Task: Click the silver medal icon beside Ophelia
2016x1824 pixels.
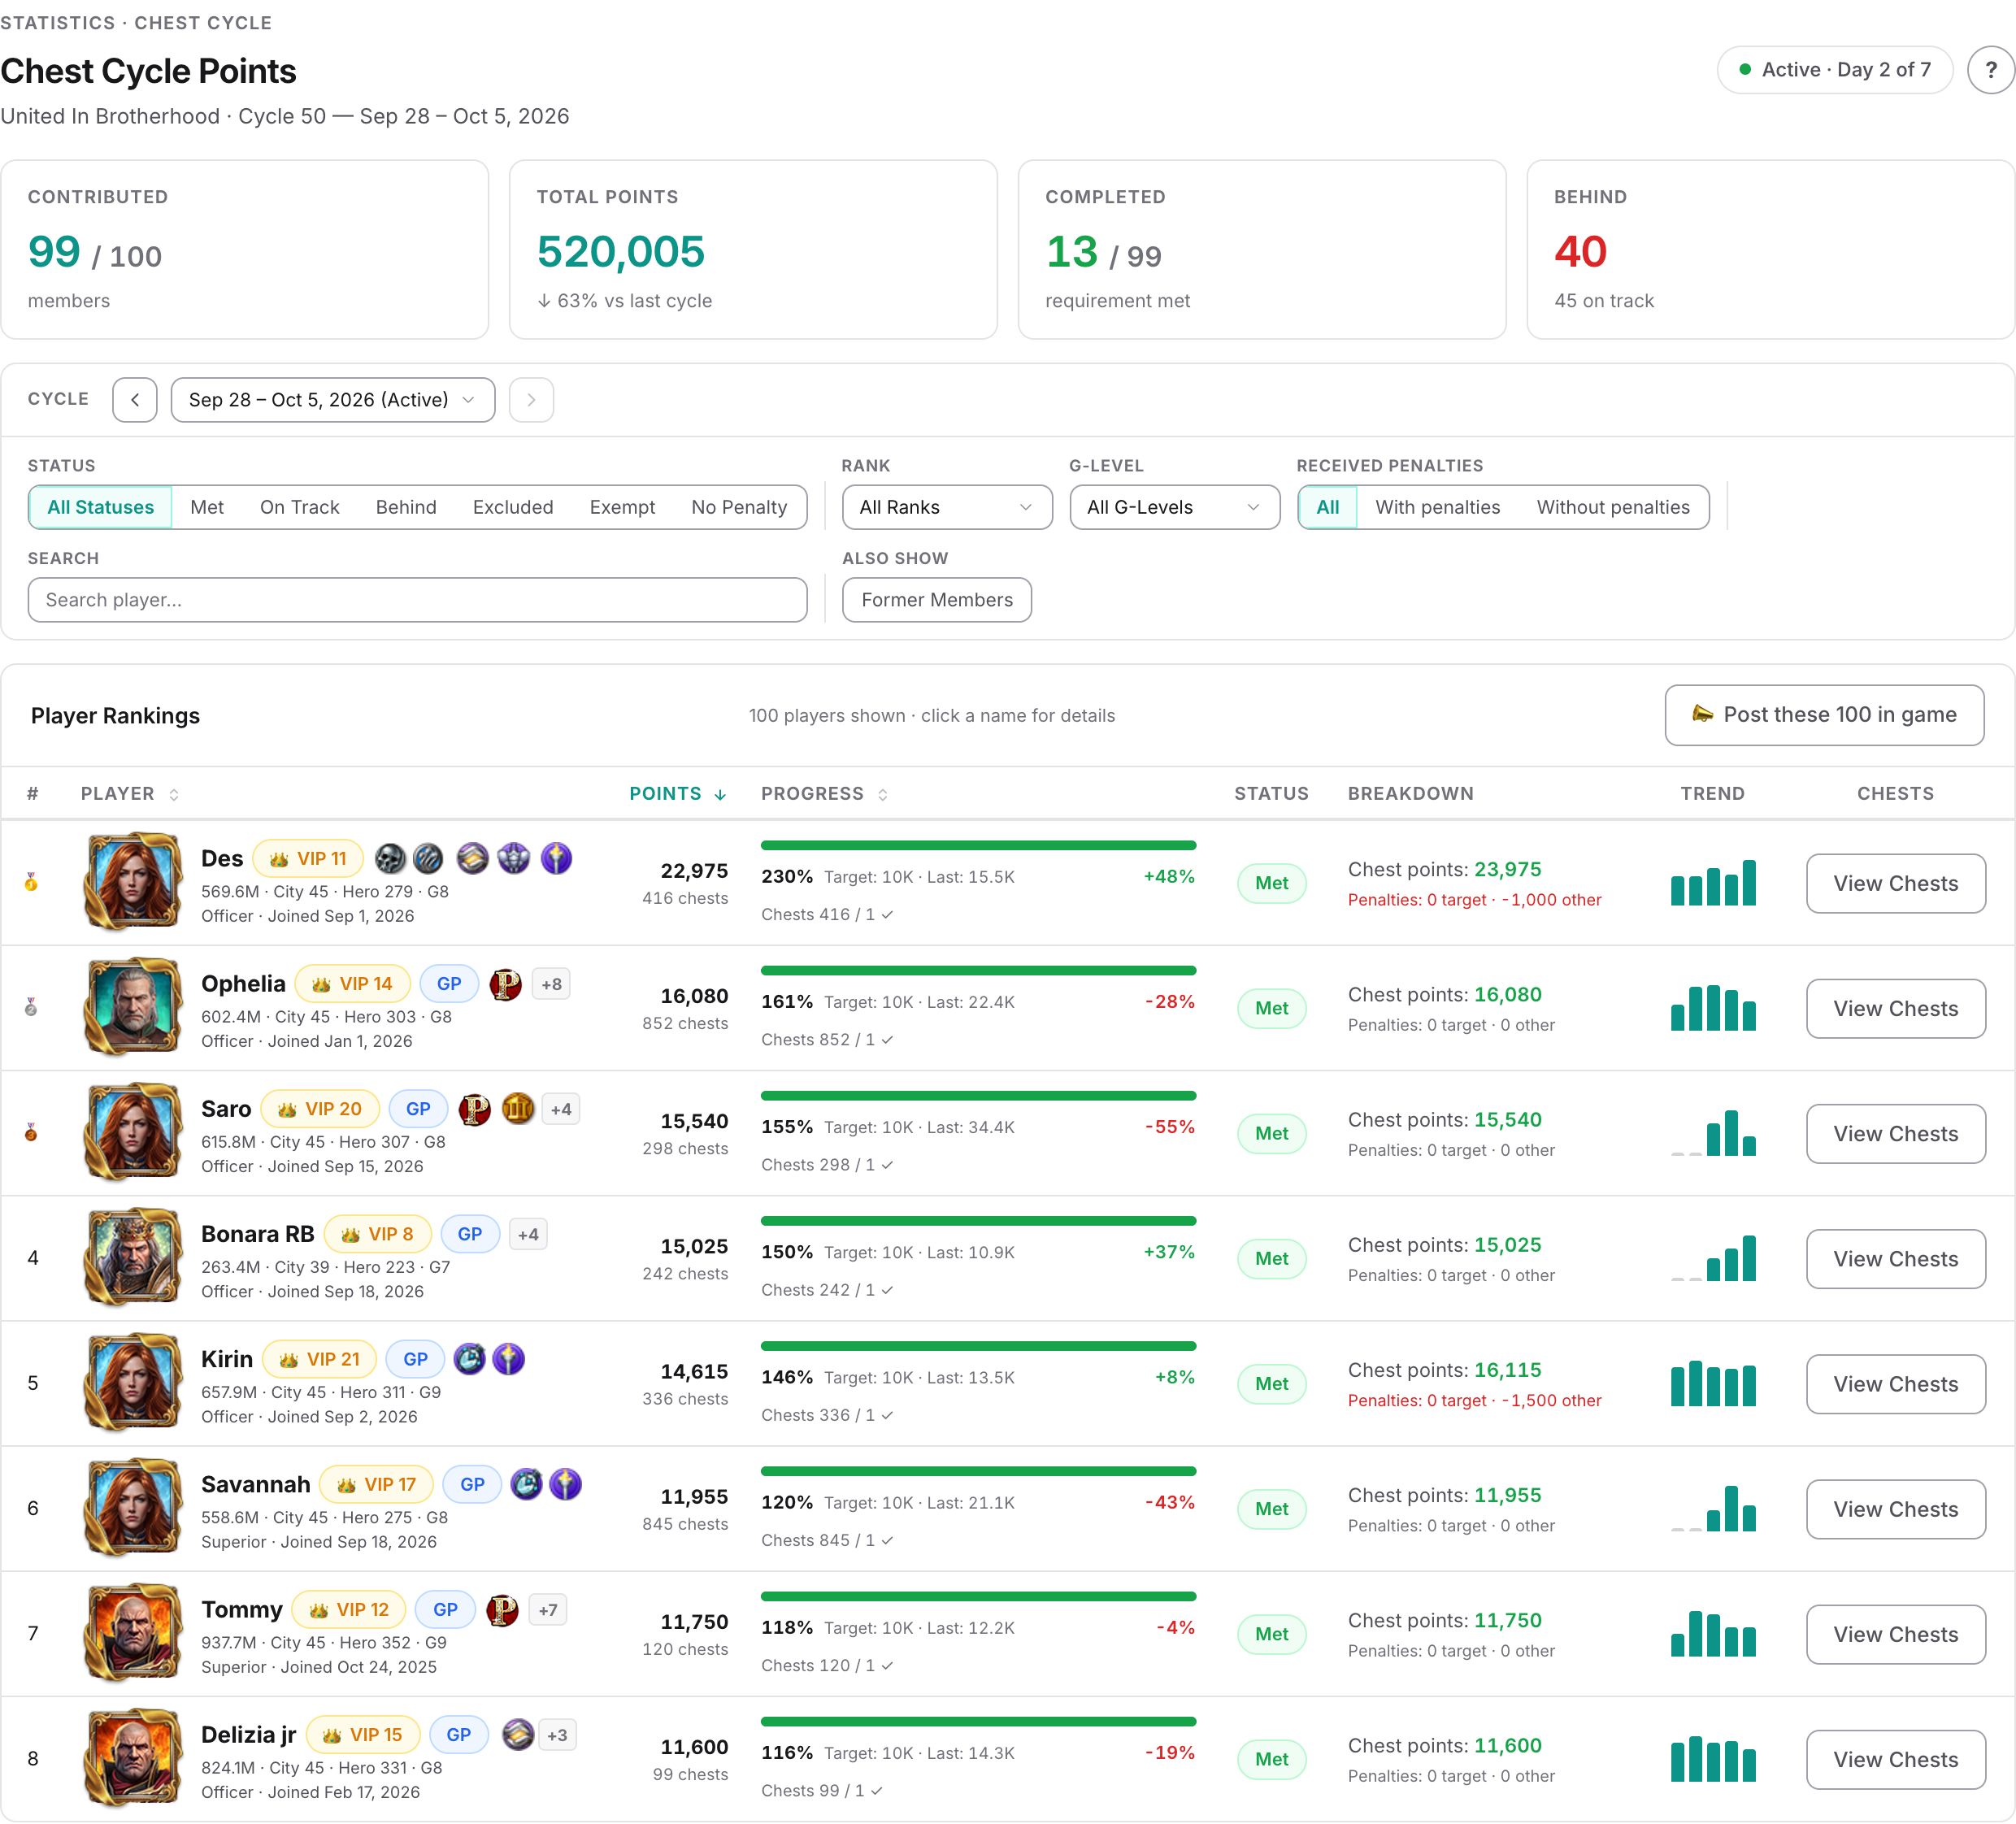Action: tap(31, 1007)
